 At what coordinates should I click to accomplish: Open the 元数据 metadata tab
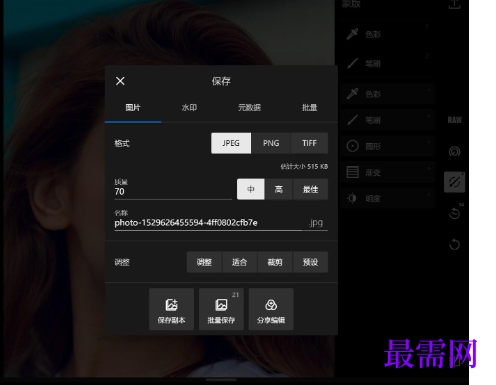(x=249, y=108)
